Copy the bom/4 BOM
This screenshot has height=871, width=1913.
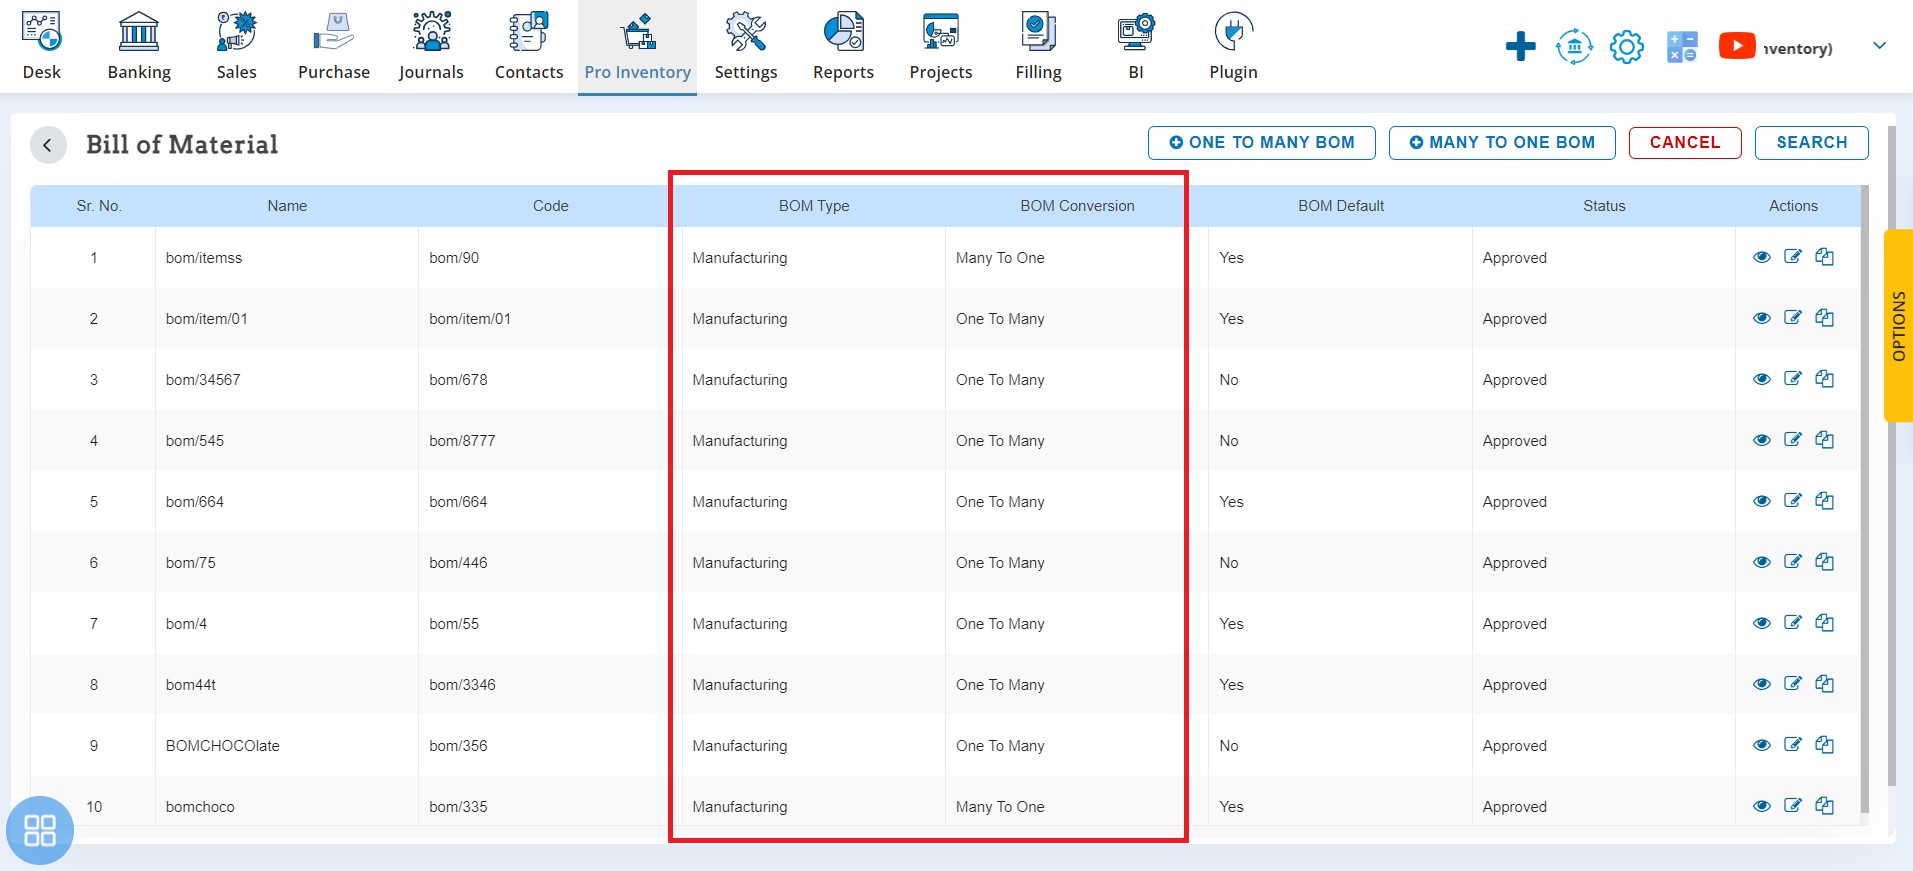click(x=1824, y=622)
